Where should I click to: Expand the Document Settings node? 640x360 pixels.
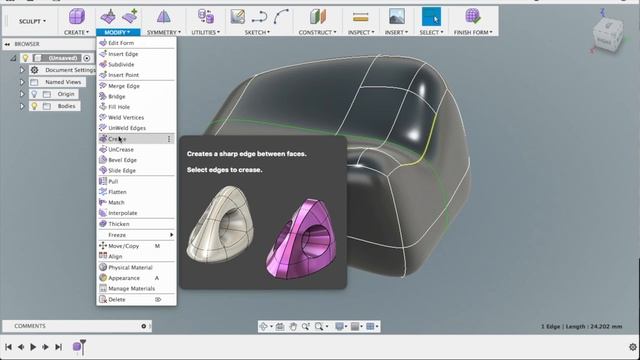(x=22, y=70)
